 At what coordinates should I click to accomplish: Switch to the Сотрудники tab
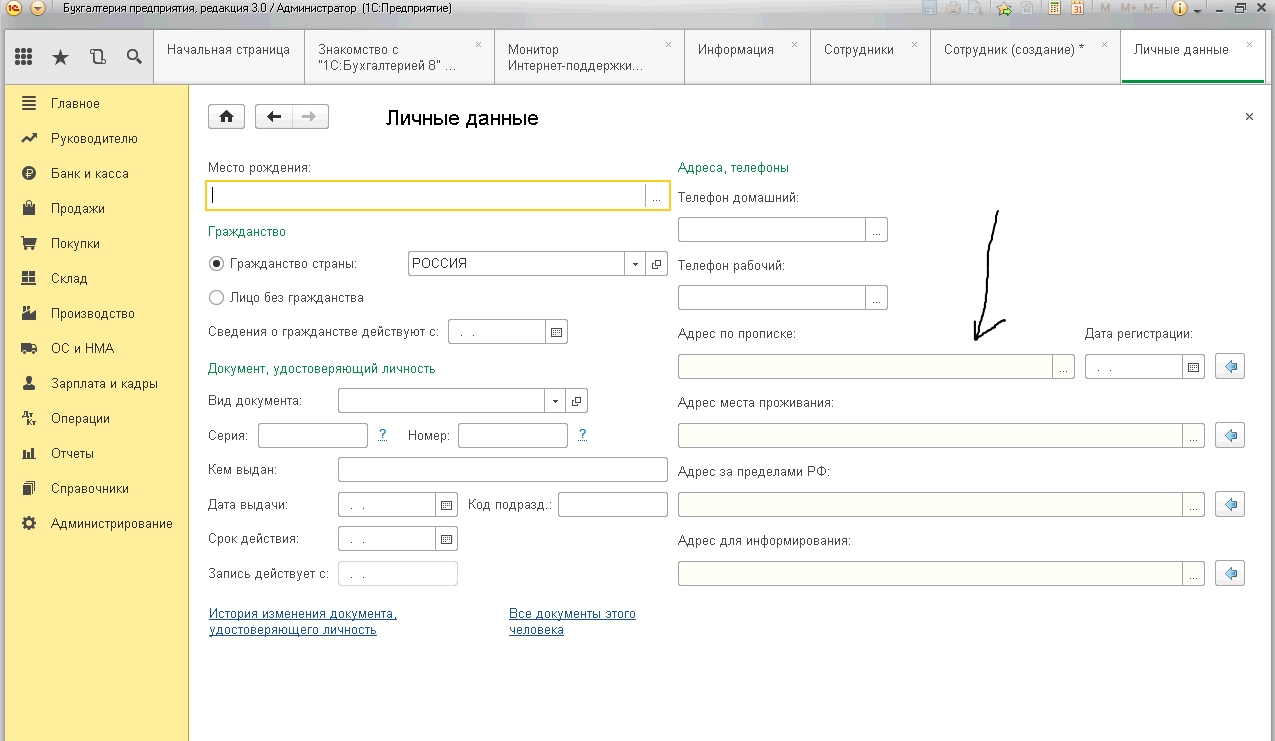pyautogui.click(x=858, y=49)
